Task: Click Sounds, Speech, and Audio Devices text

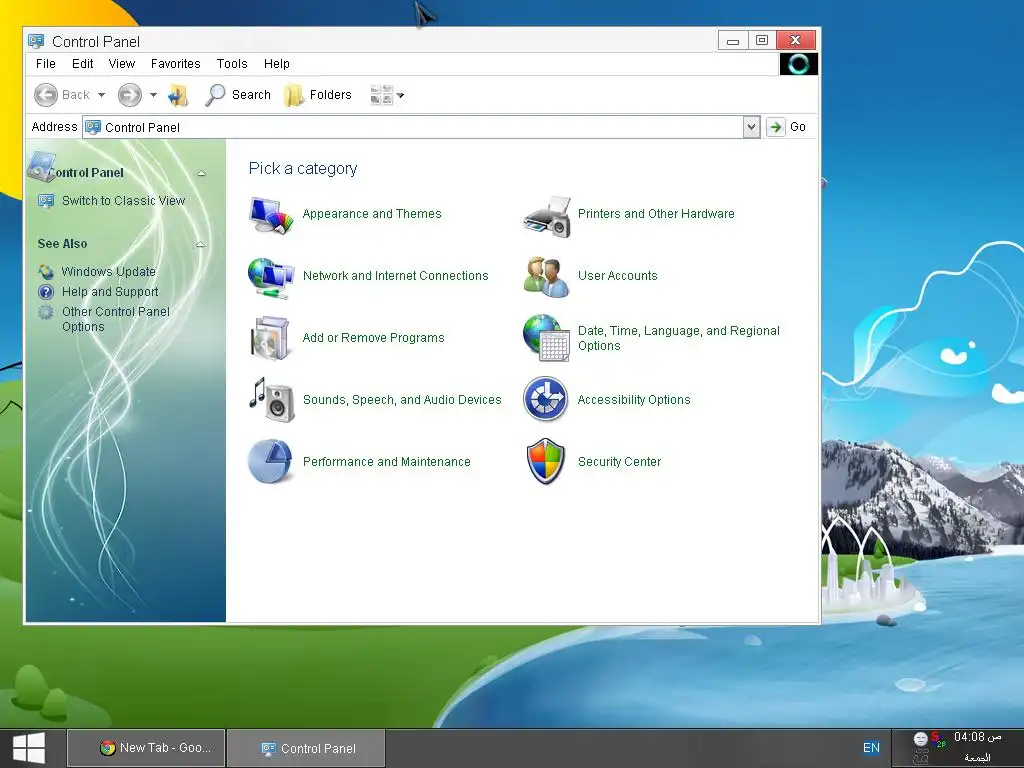Action: [402, 400]
